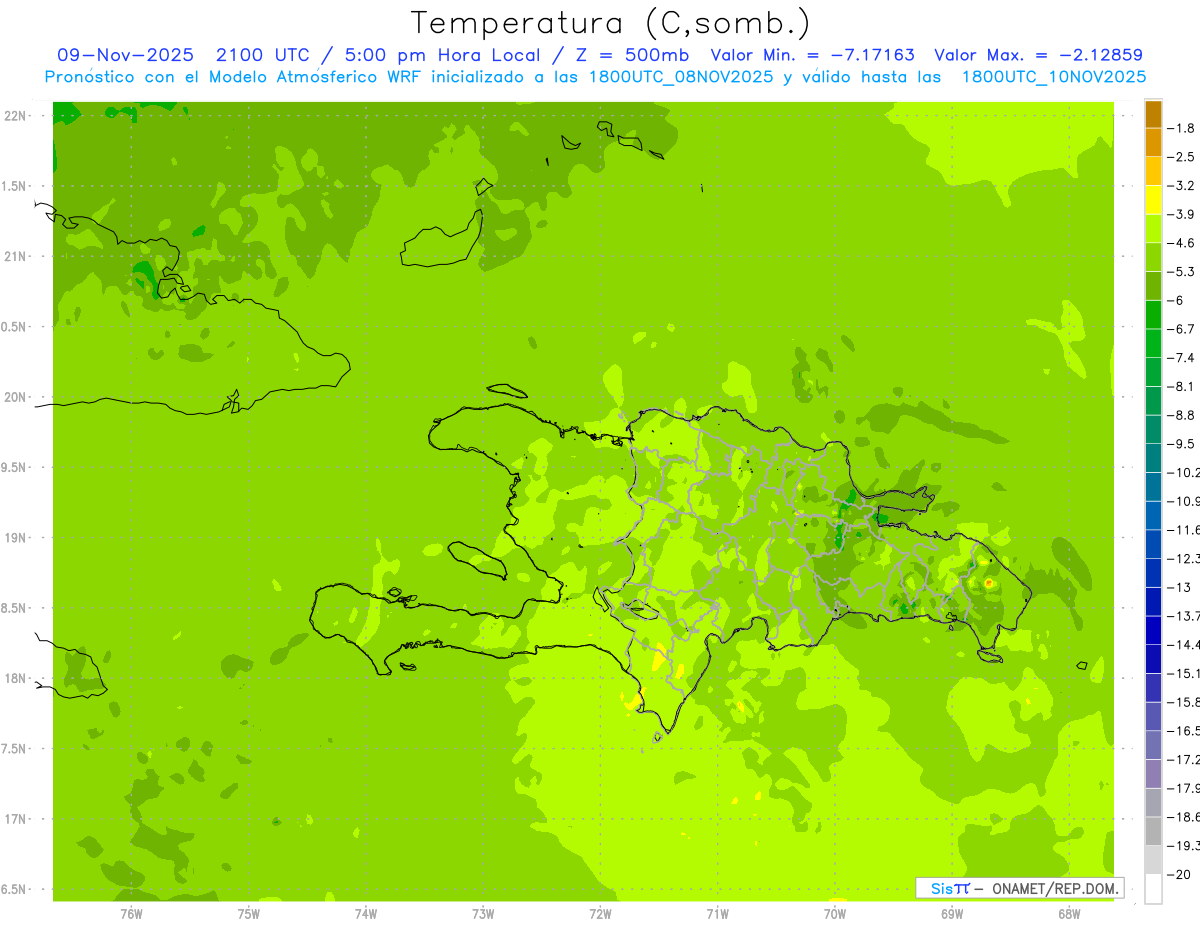Click the "1800UTC_10NOV2025" valid-until time

point(1054,76)
